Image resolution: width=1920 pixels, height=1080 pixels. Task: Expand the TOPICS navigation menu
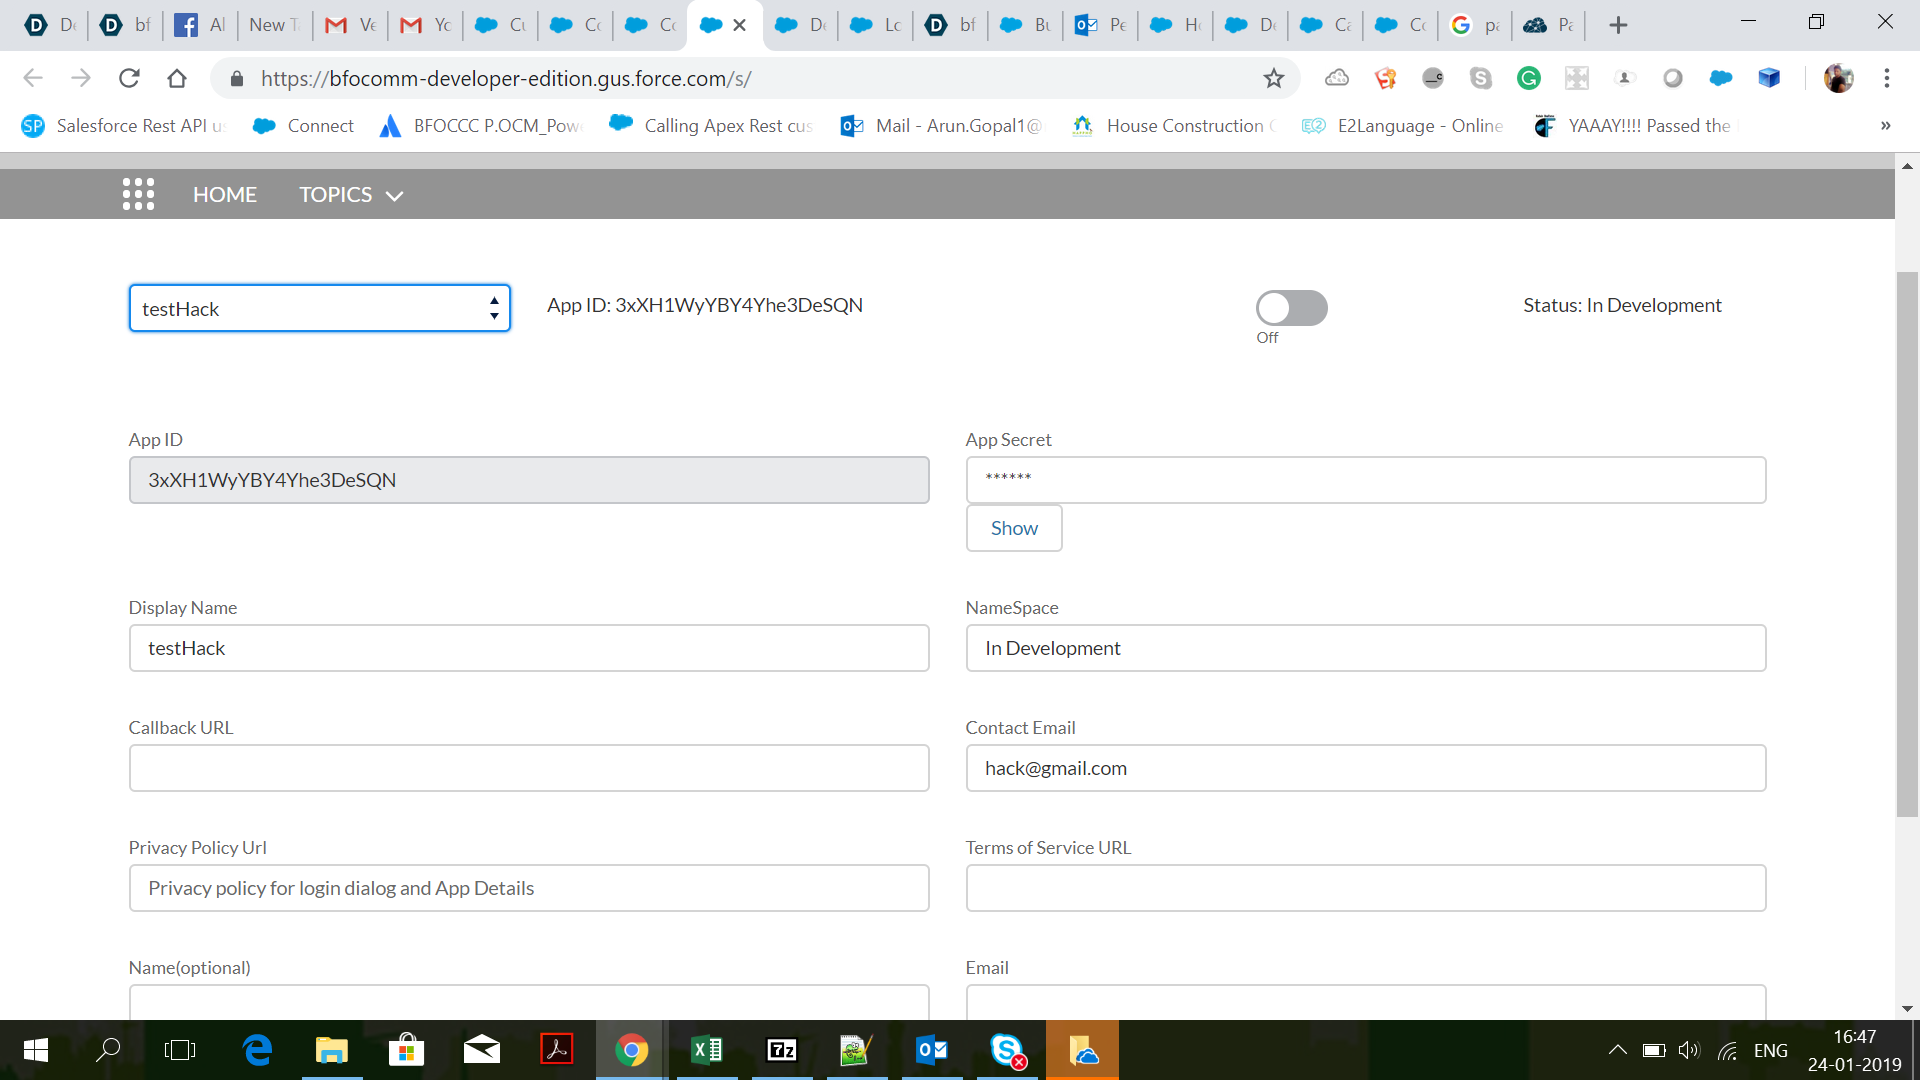tap(350, 195)
